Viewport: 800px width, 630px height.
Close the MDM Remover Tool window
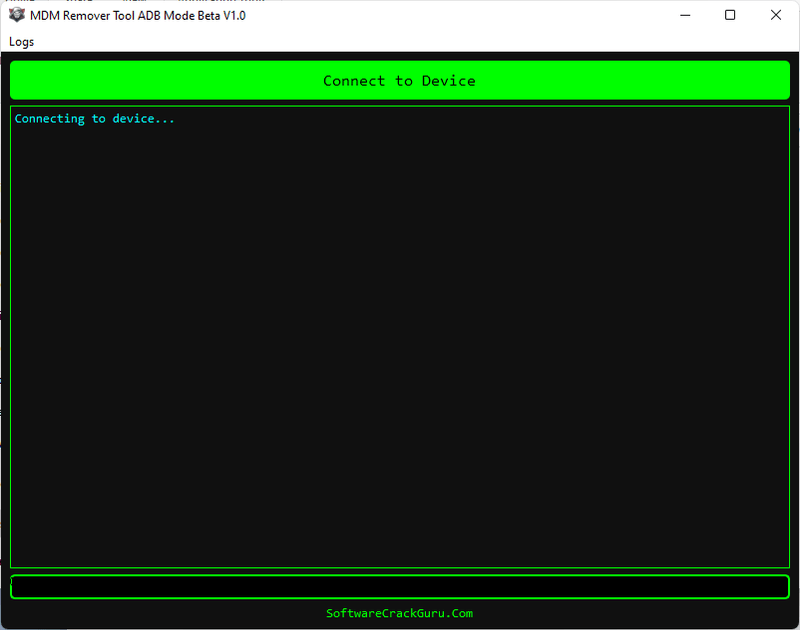pos(776,15)
